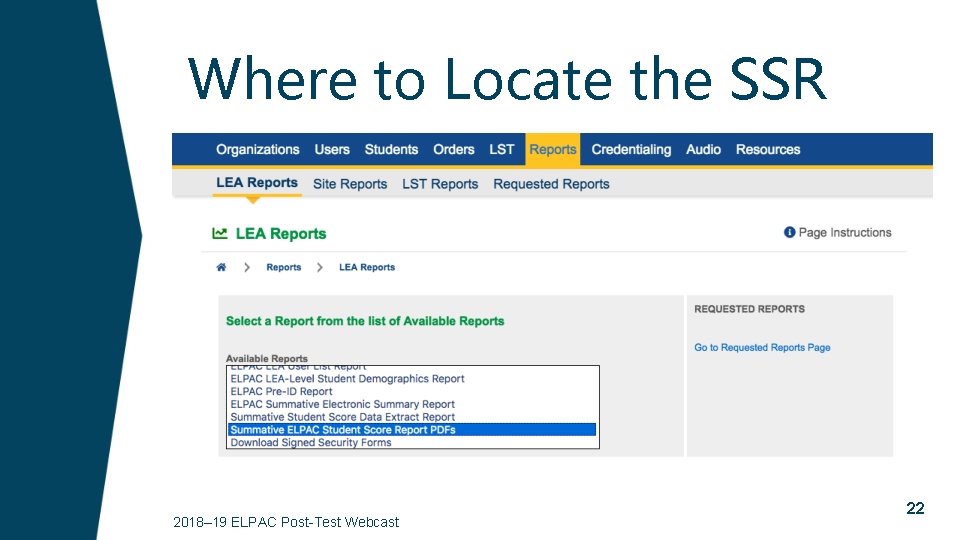Open the Orders menu

tap(454, 149)
